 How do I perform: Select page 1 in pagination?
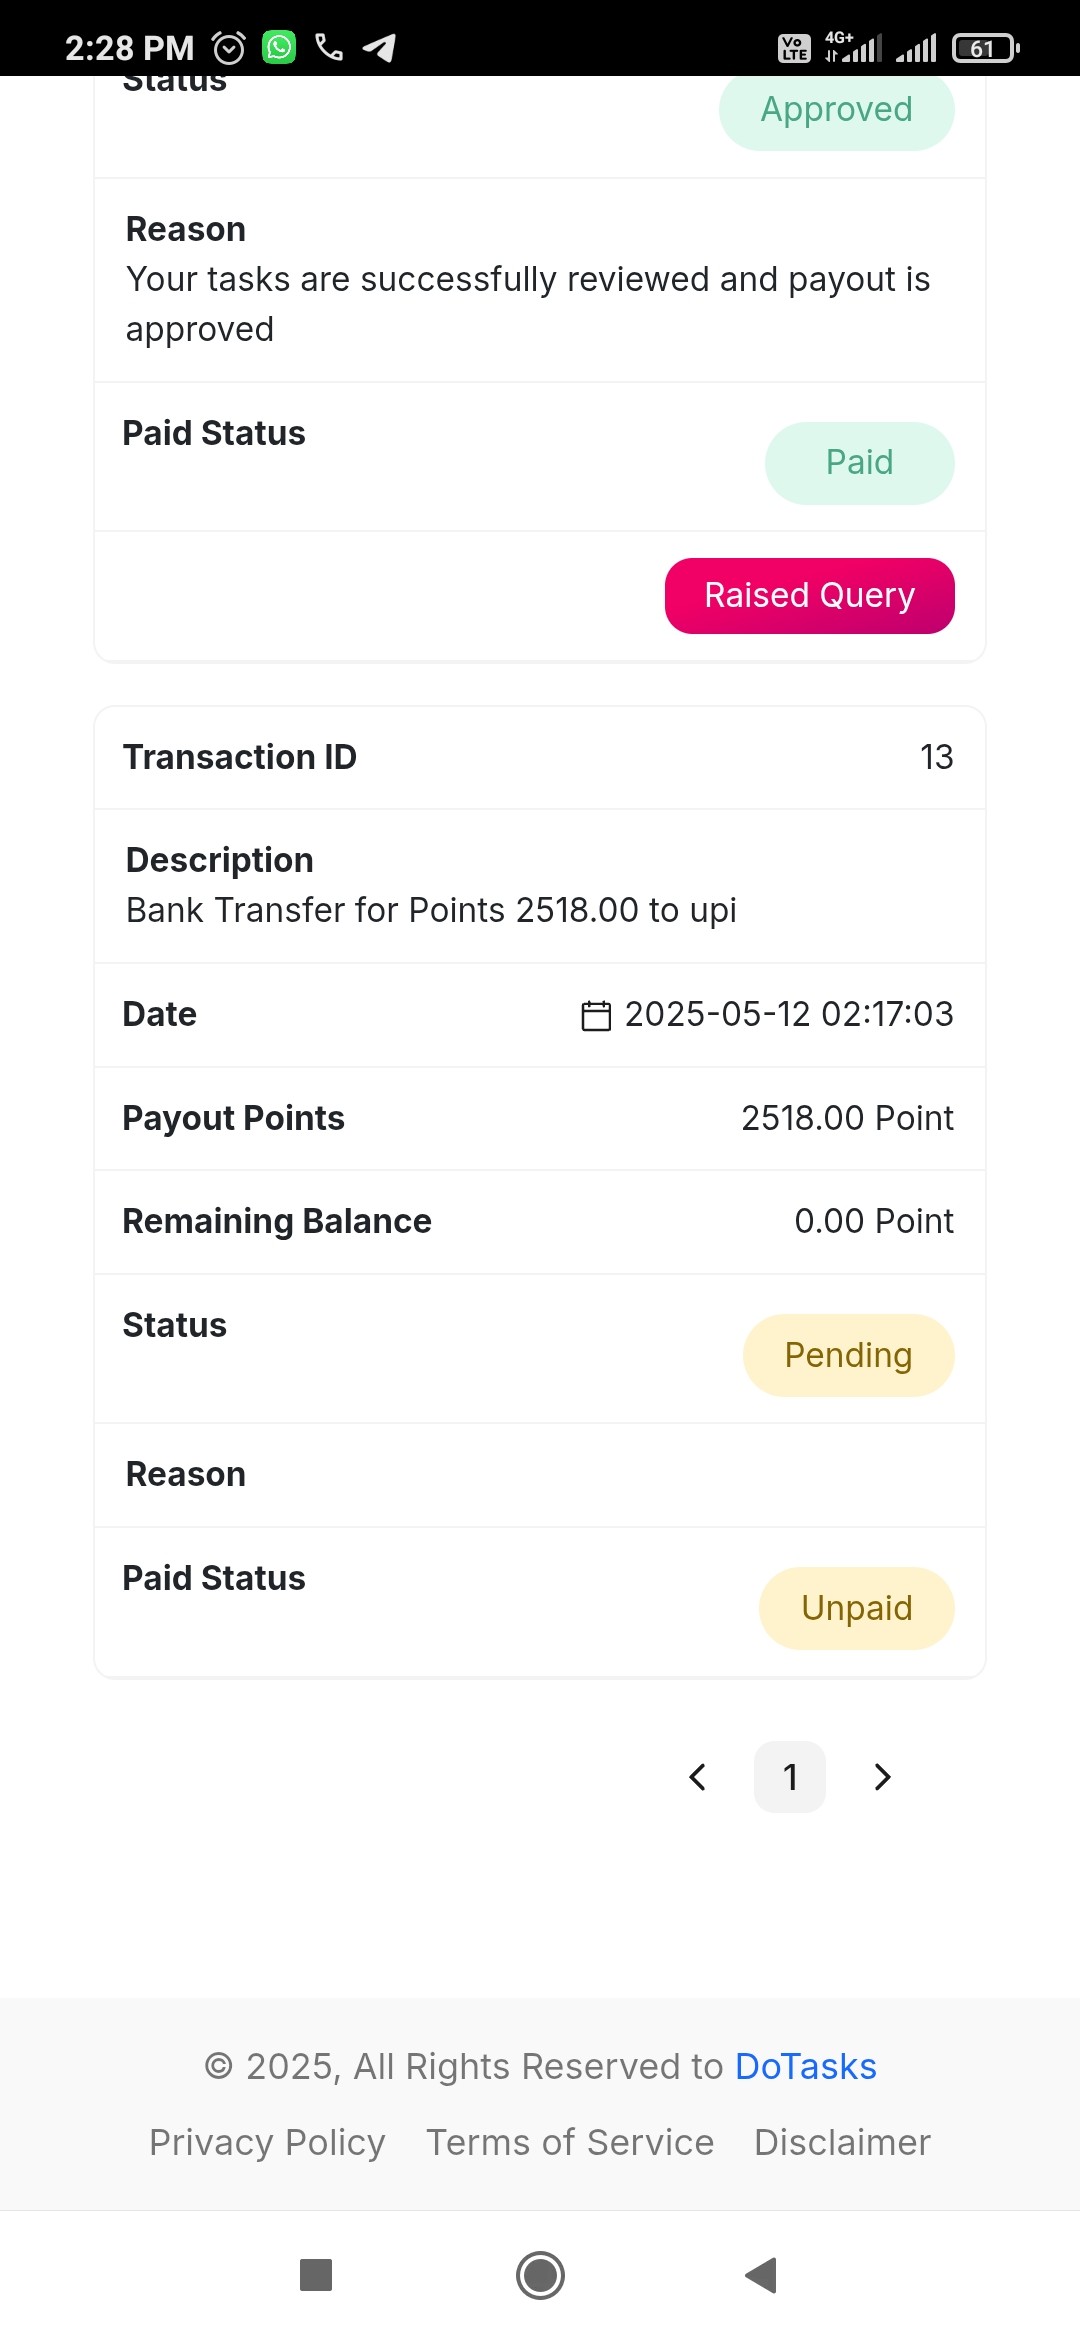click(790, 1777)
